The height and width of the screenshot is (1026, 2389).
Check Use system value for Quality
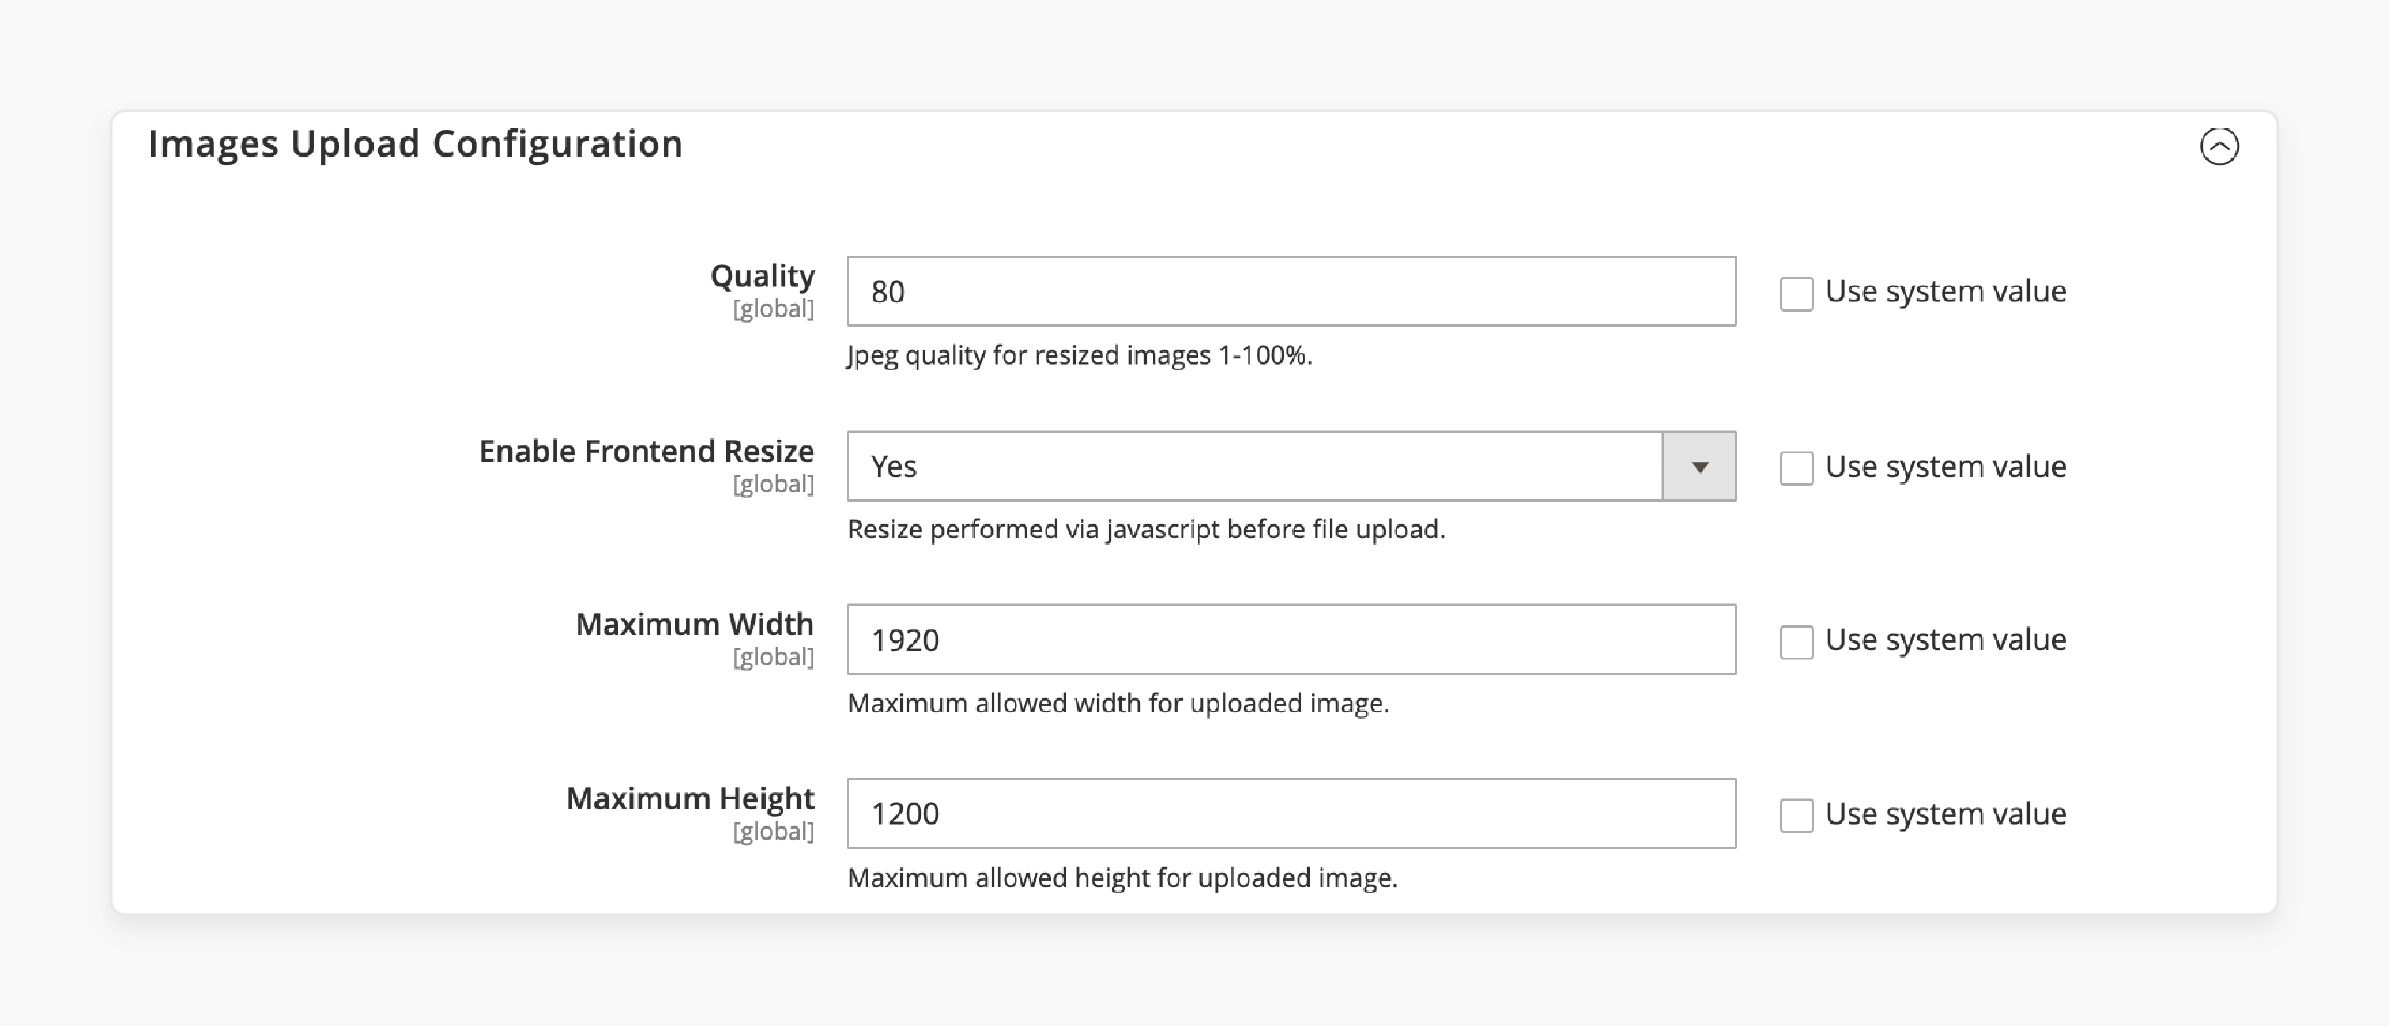(x=1796, y=294)
